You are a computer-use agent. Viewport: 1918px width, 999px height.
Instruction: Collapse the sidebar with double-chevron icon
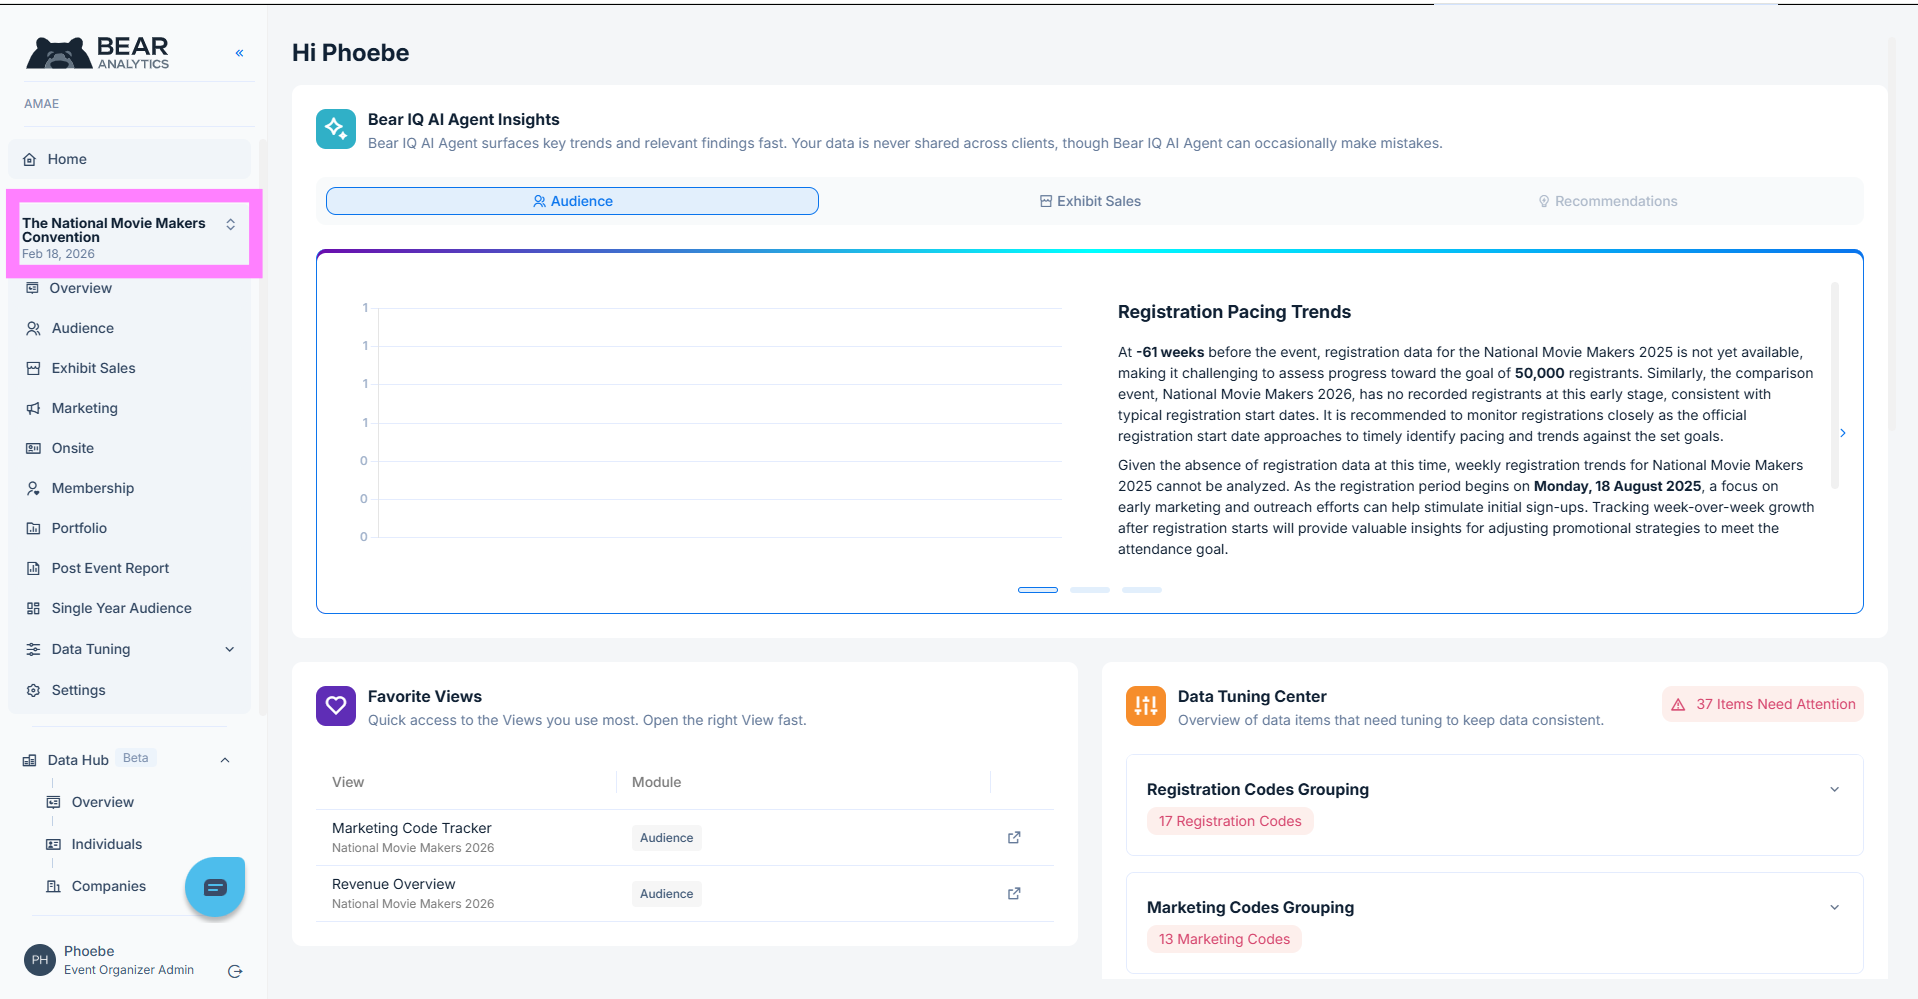tap(239, 53)
